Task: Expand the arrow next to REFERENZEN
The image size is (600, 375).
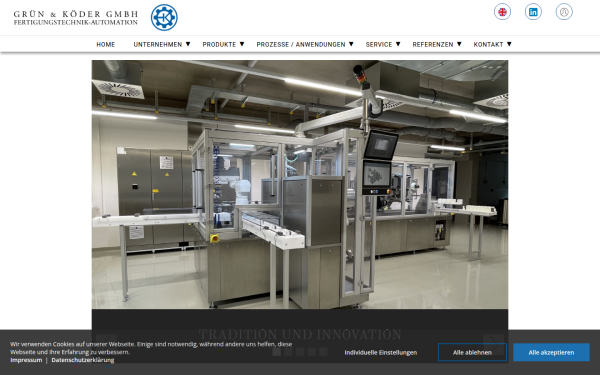Action: click(x=459, y=44)
